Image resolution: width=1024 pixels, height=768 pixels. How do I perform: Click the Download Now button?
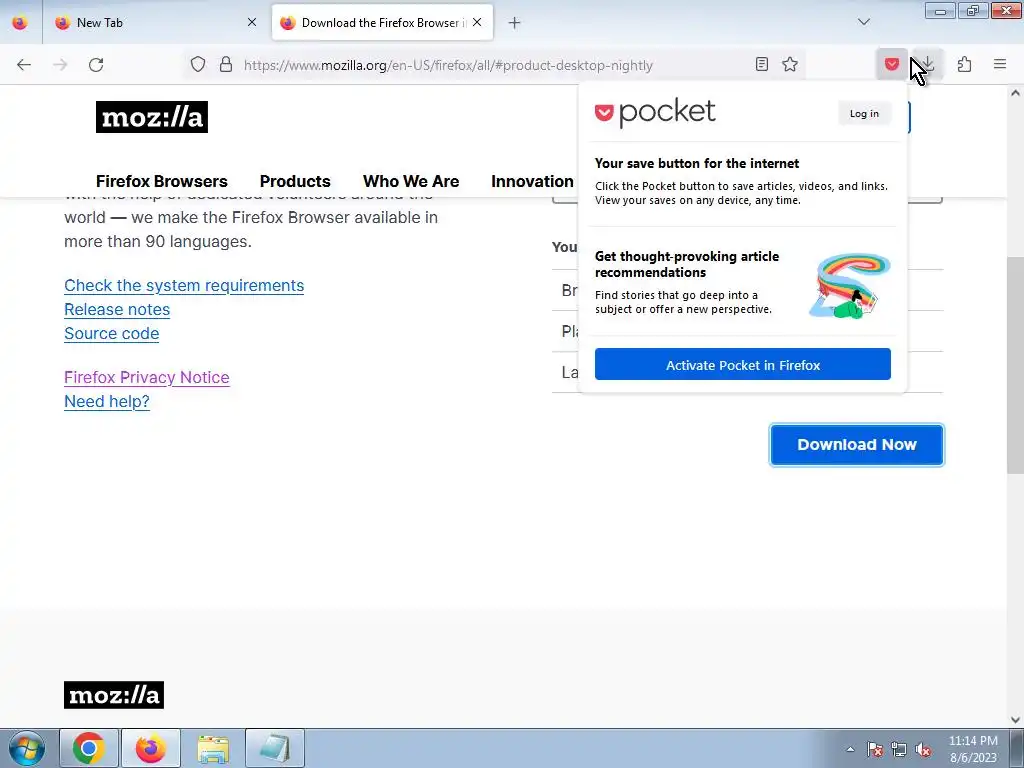pos(857,445)
